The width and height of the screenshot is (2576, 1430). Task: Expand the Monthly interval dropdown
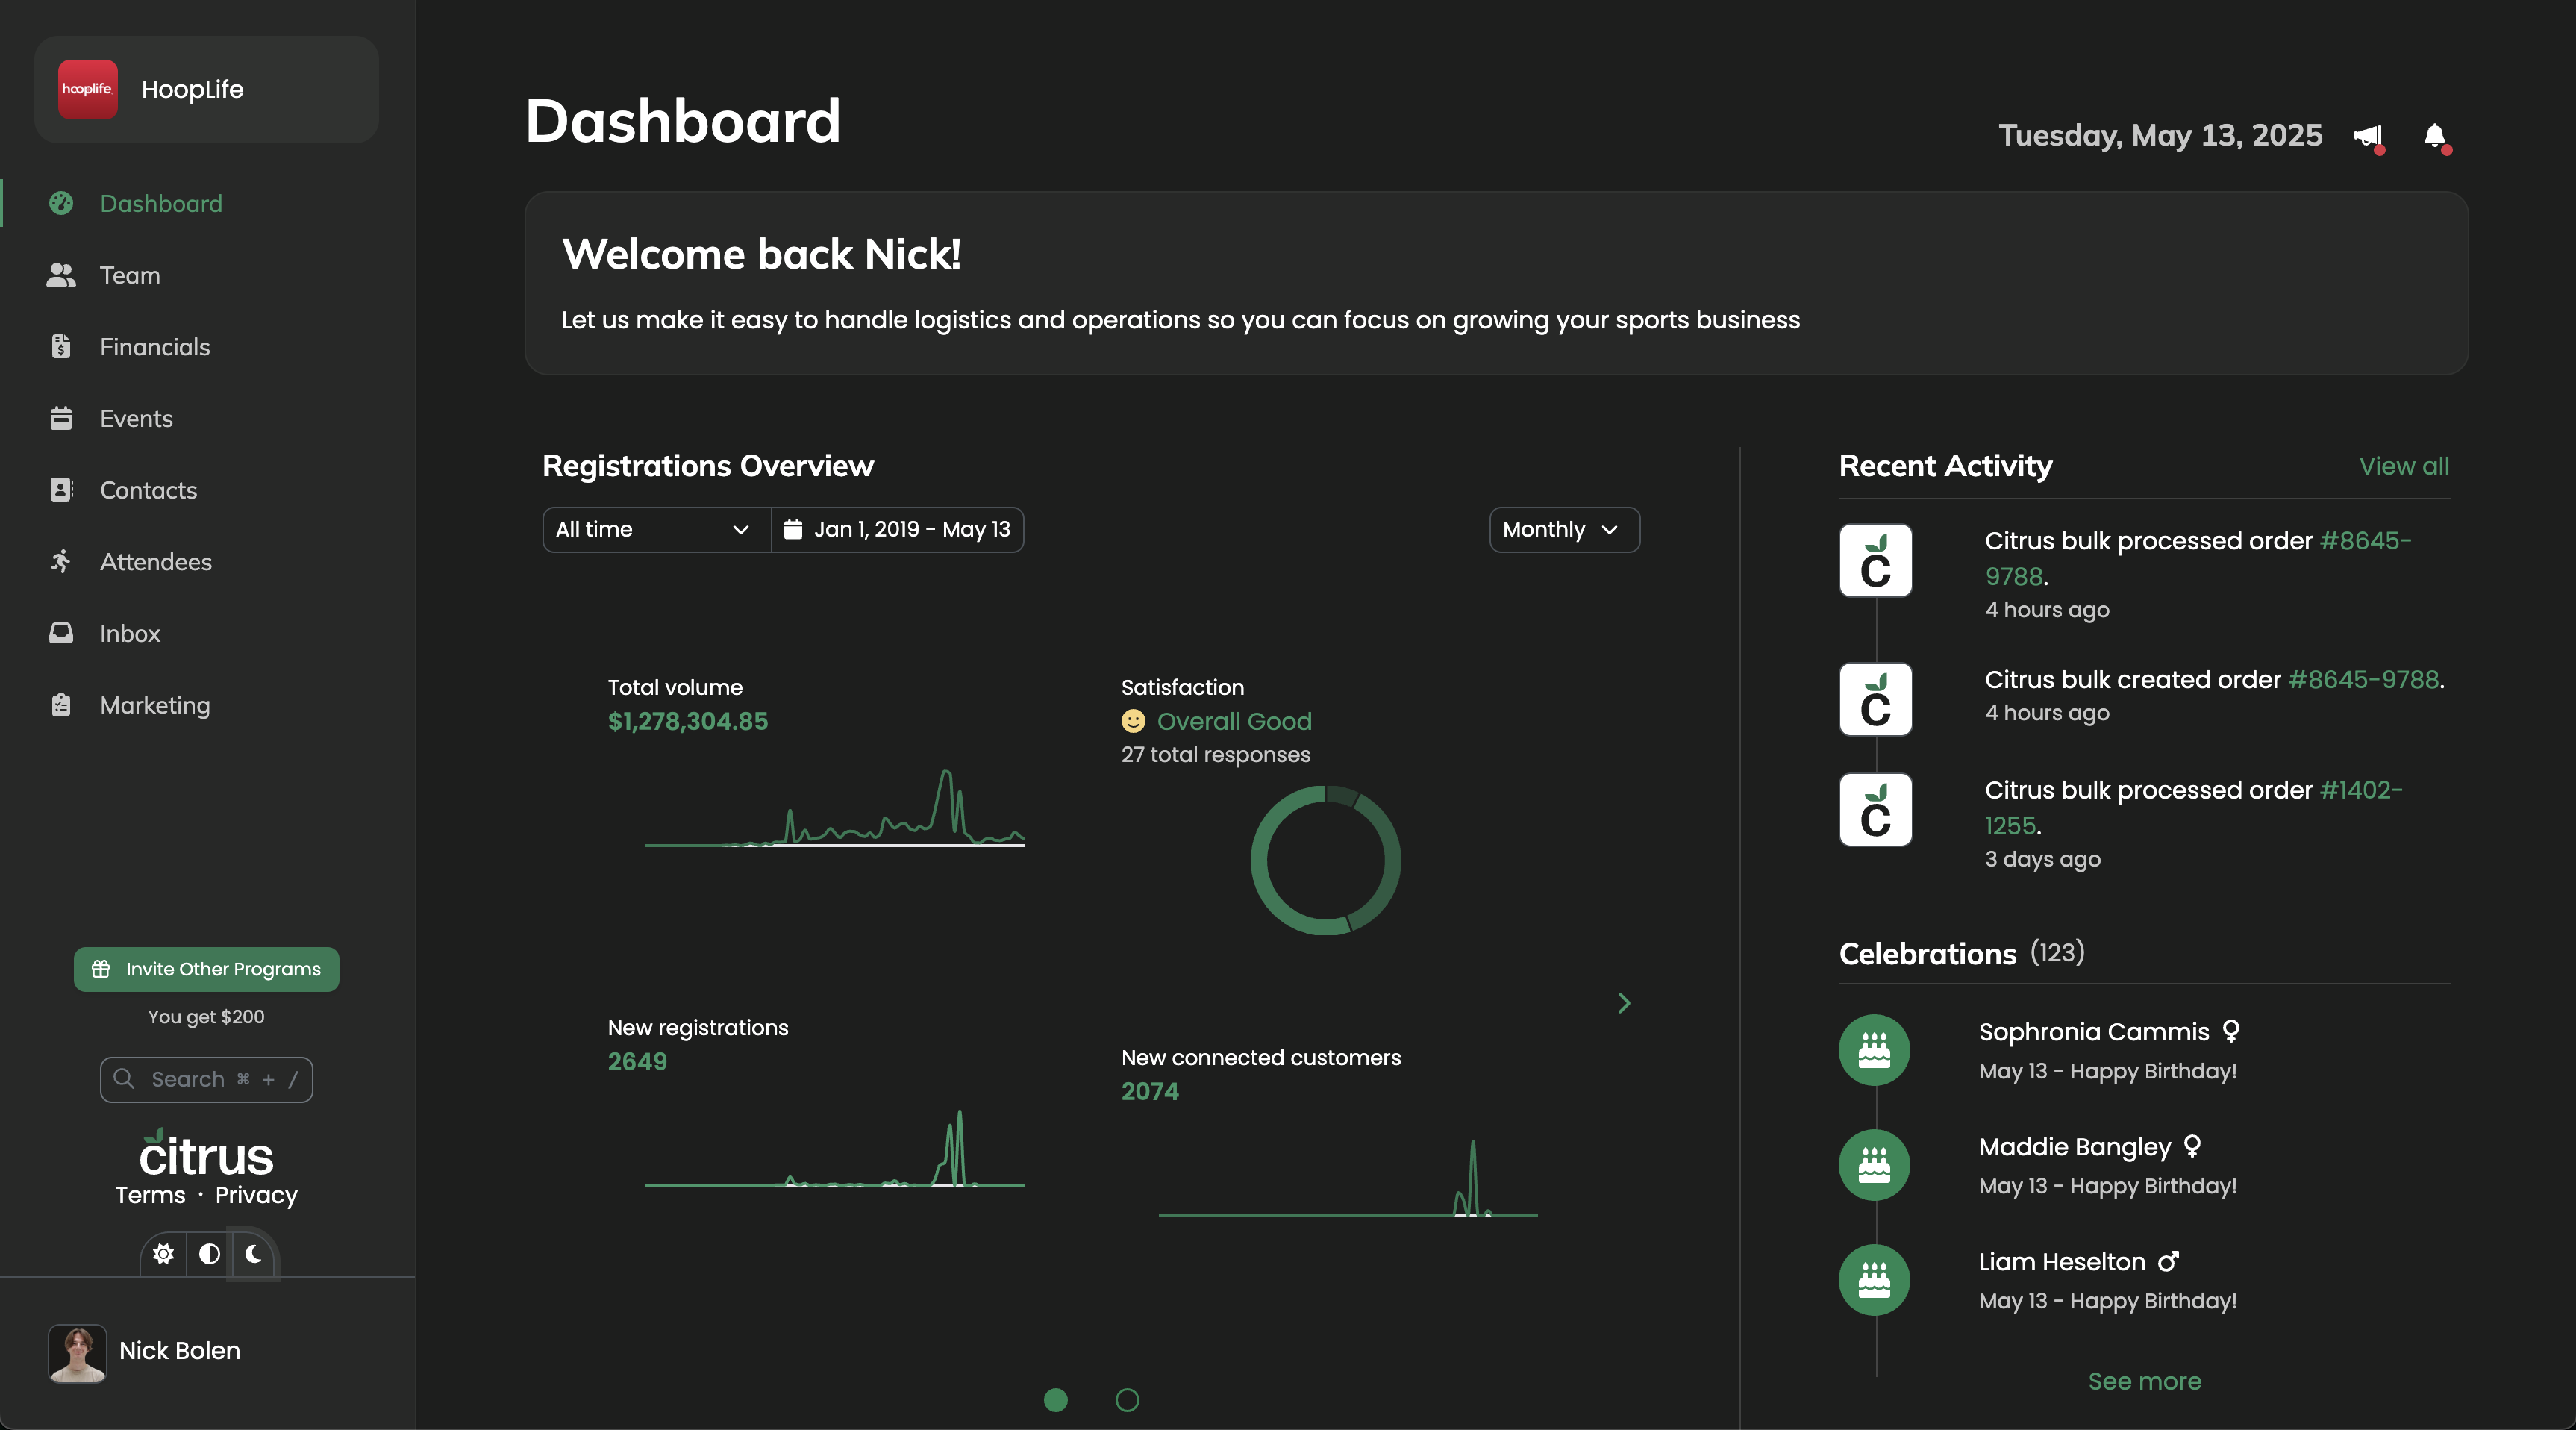point(1563,529)
